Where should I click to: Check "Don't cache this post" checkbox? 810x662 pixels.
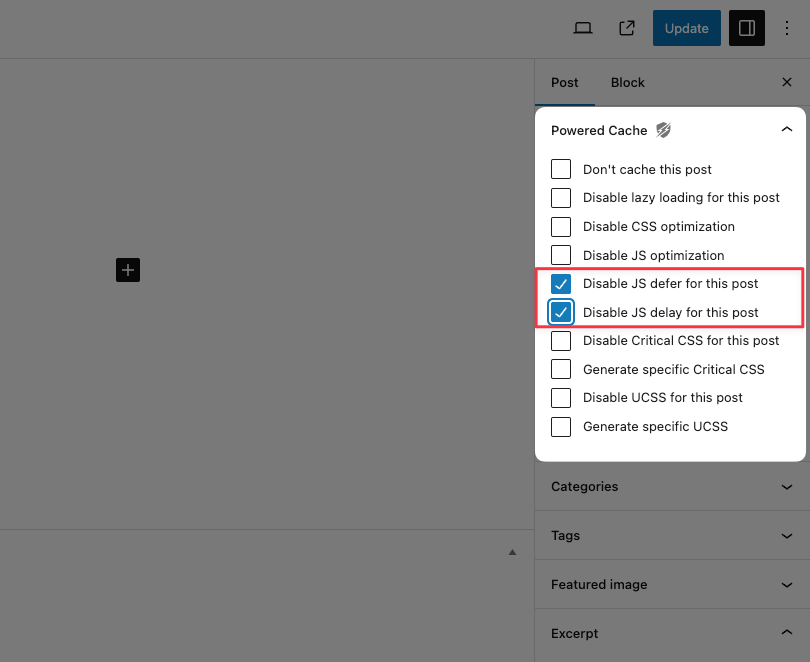tap(560, 169)
